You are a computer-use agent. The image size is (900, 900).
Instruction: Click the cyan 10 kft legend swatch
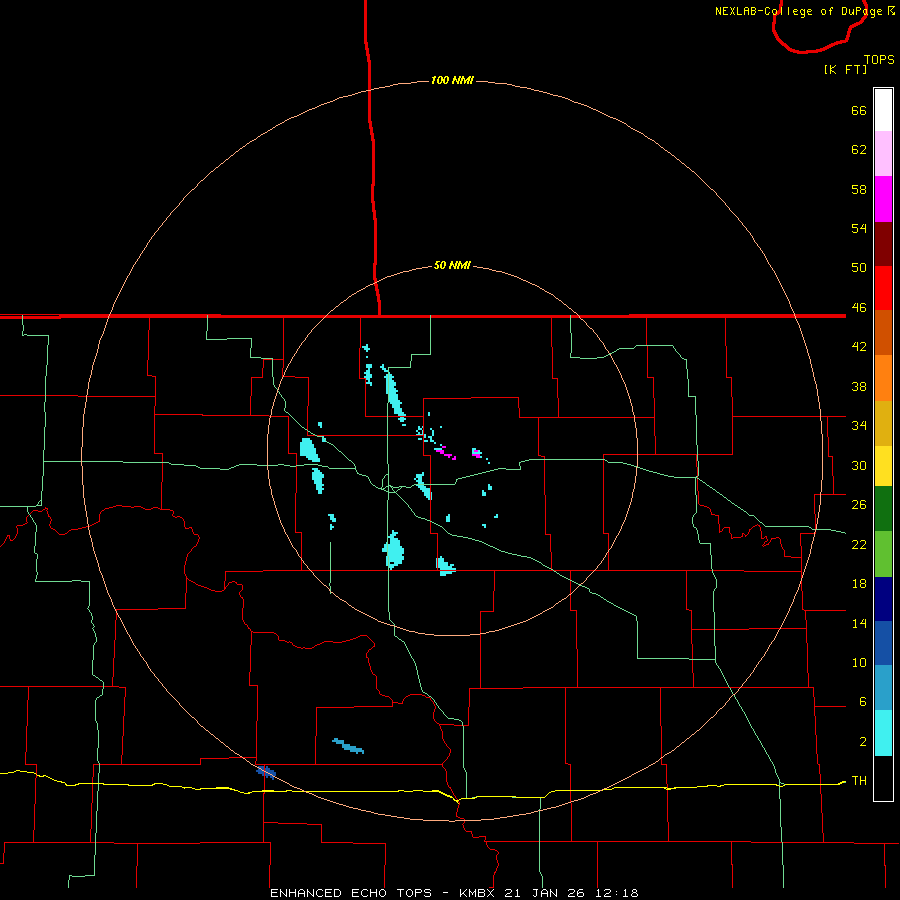coord(883,733)
